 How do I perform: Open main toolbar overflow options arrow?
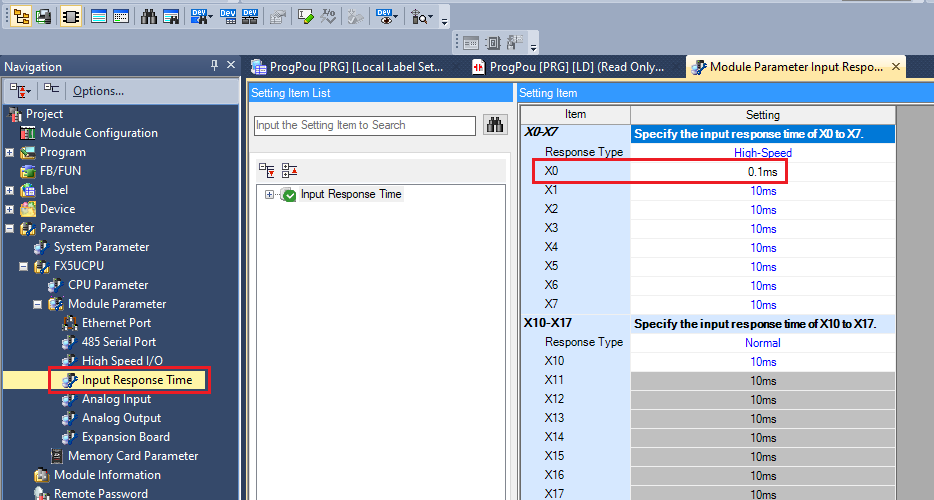[444, 21]
